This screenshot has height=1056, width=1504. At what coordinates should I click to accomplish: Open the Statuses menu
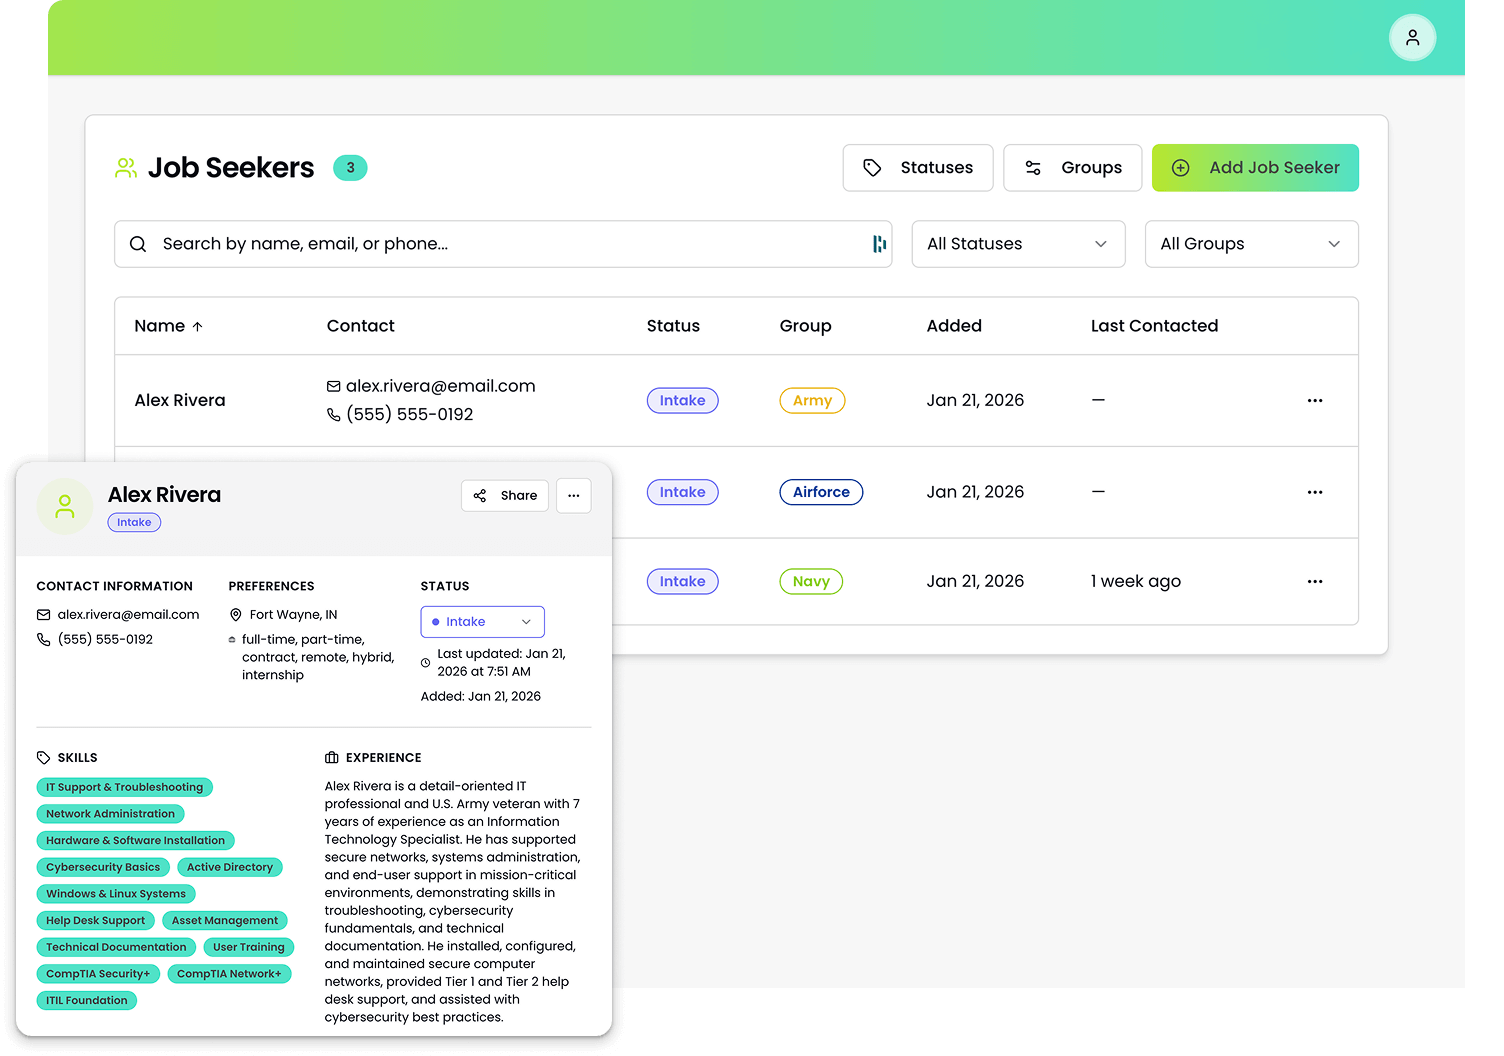[x=917, y=167]
